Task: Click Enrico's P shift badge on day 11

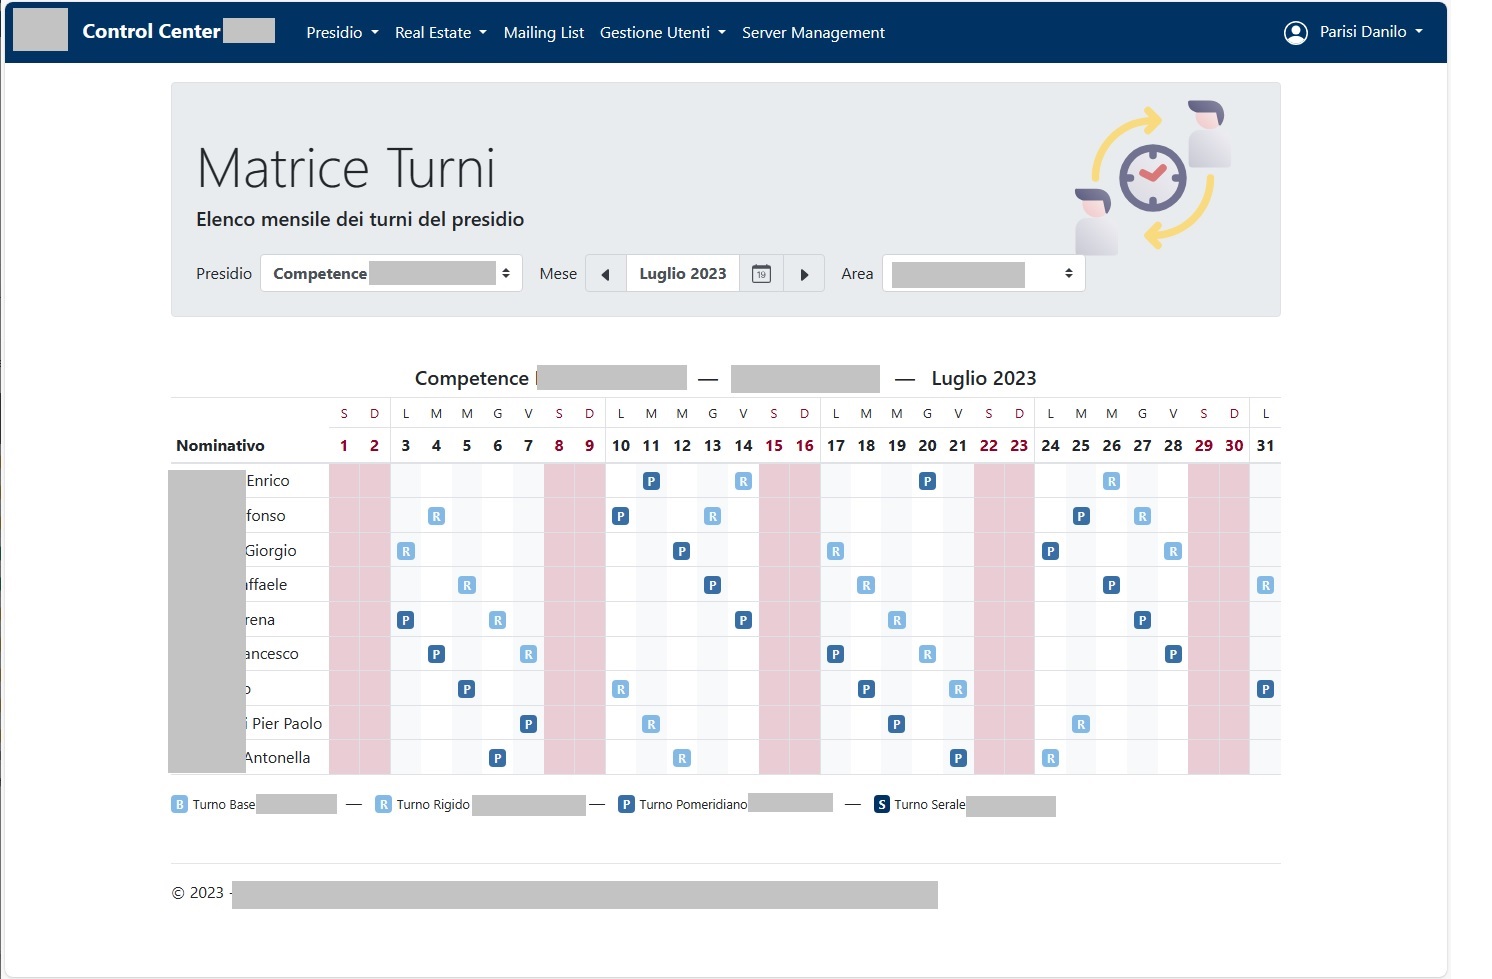Action: tap(651, 481)
